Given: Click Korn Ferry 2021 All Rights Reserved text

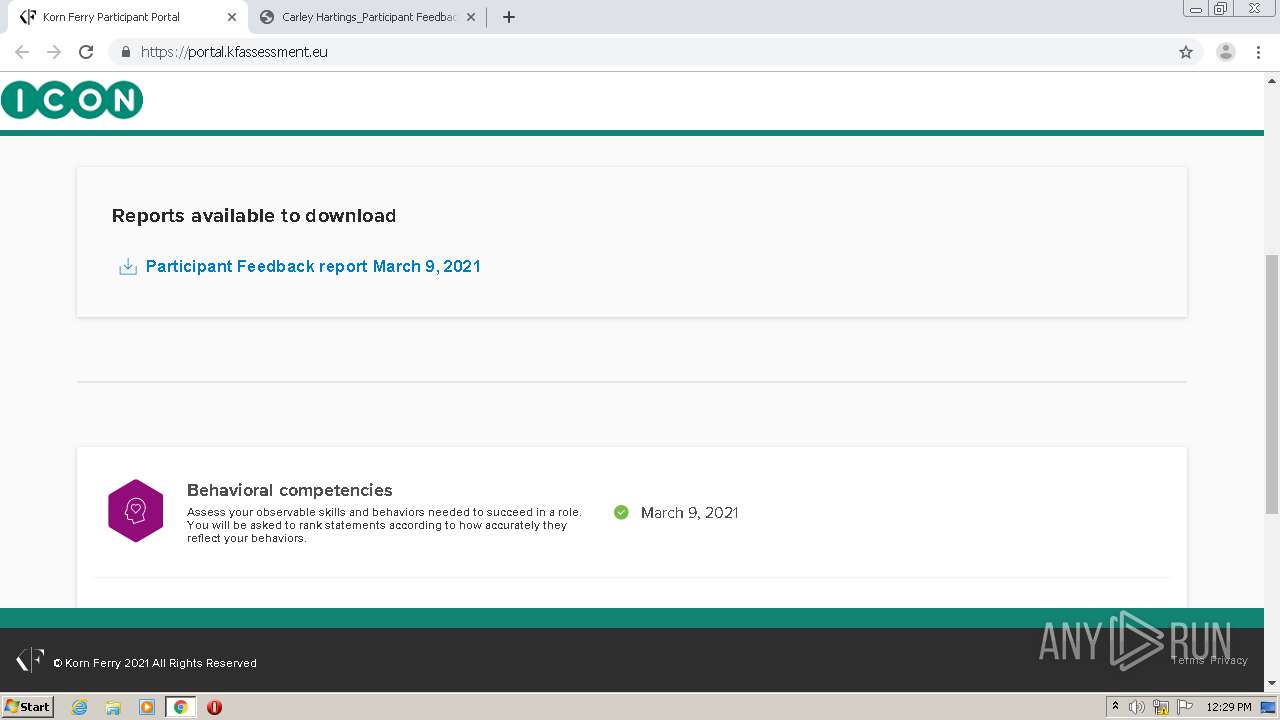Looking at the screenshot, I should (x=155, y=663).
